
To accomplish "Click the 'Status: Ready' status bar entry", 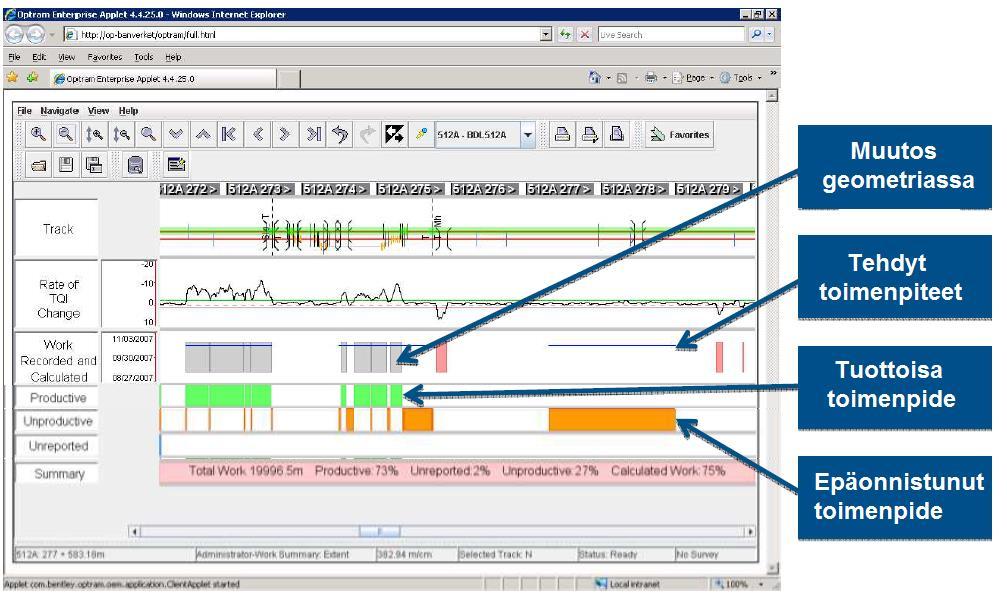I will coord(608,554).
